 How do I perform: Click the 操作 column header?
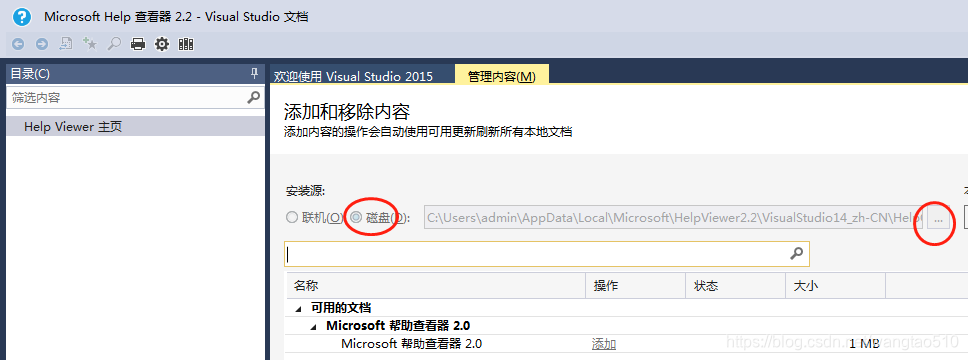[x=635, y=287]
